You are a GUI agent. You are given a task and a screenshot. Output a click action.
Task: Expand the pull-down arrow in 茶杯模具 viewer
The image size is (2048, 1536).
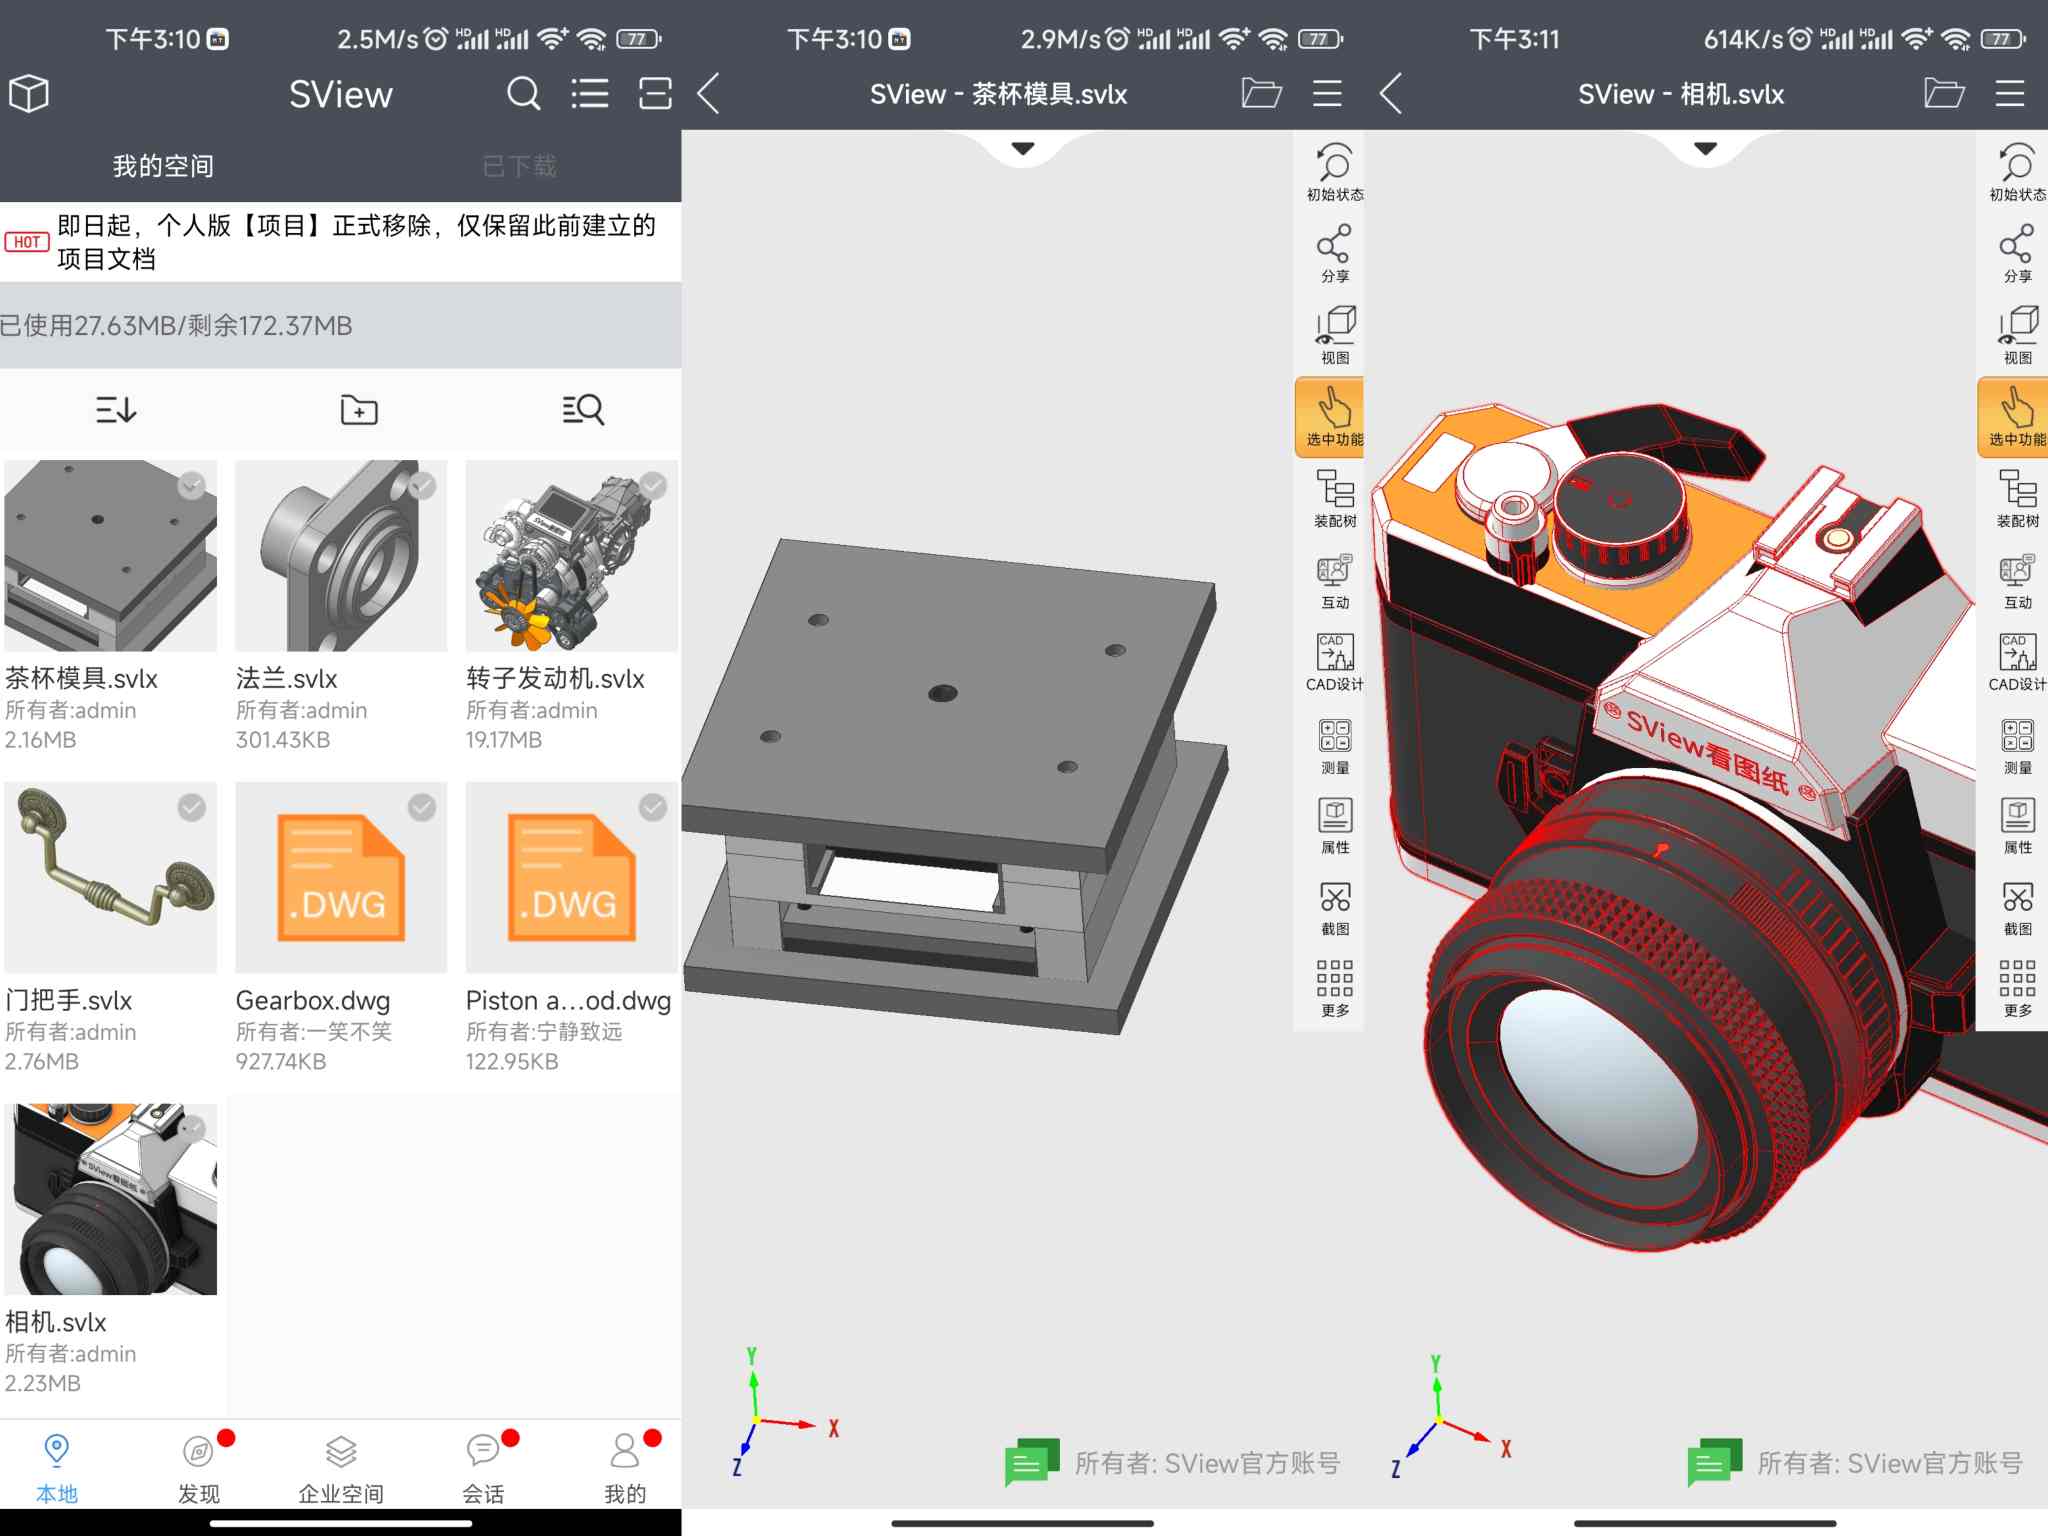tap(1022, 148)
